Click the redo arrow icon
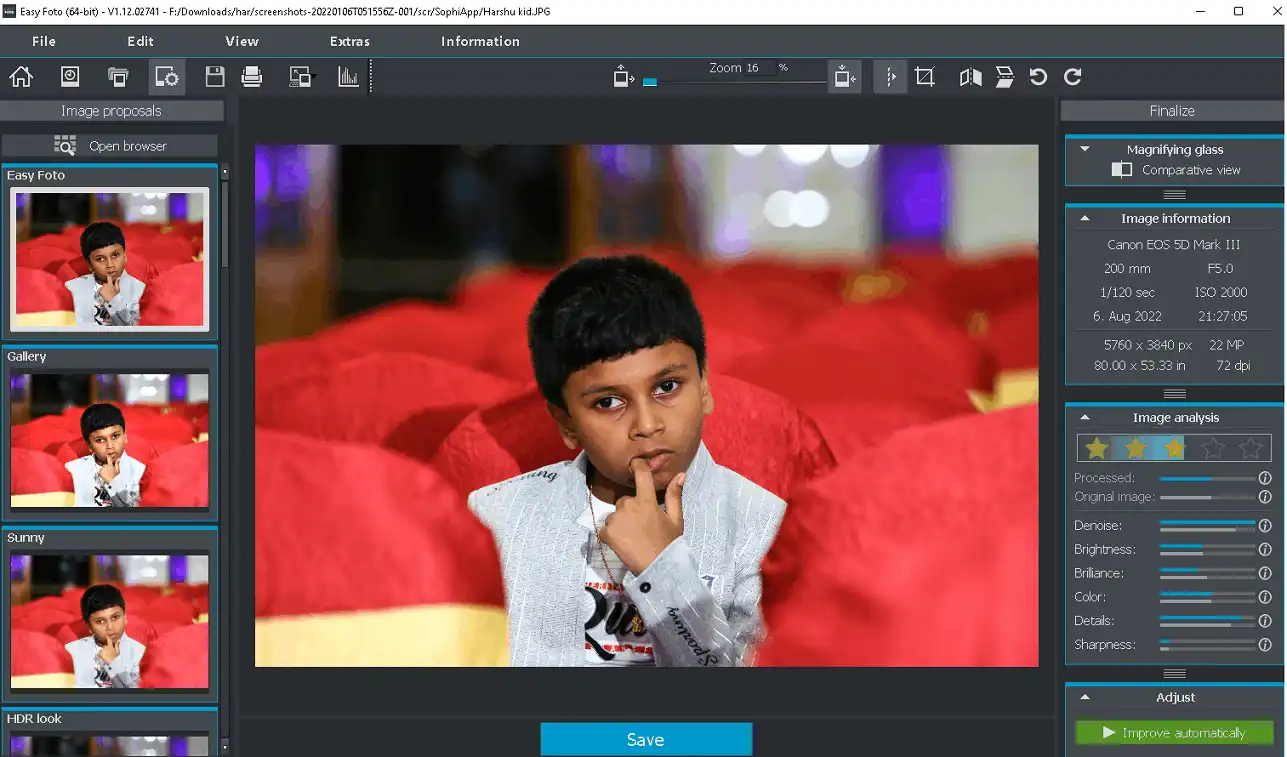 tap(1073, 77)
